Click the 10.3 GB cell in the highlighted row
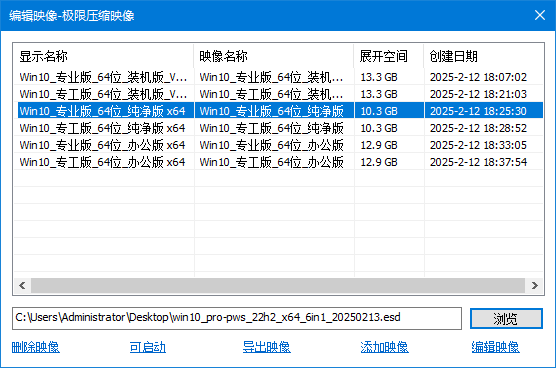The image size is (556, 368). coord(379,111)
